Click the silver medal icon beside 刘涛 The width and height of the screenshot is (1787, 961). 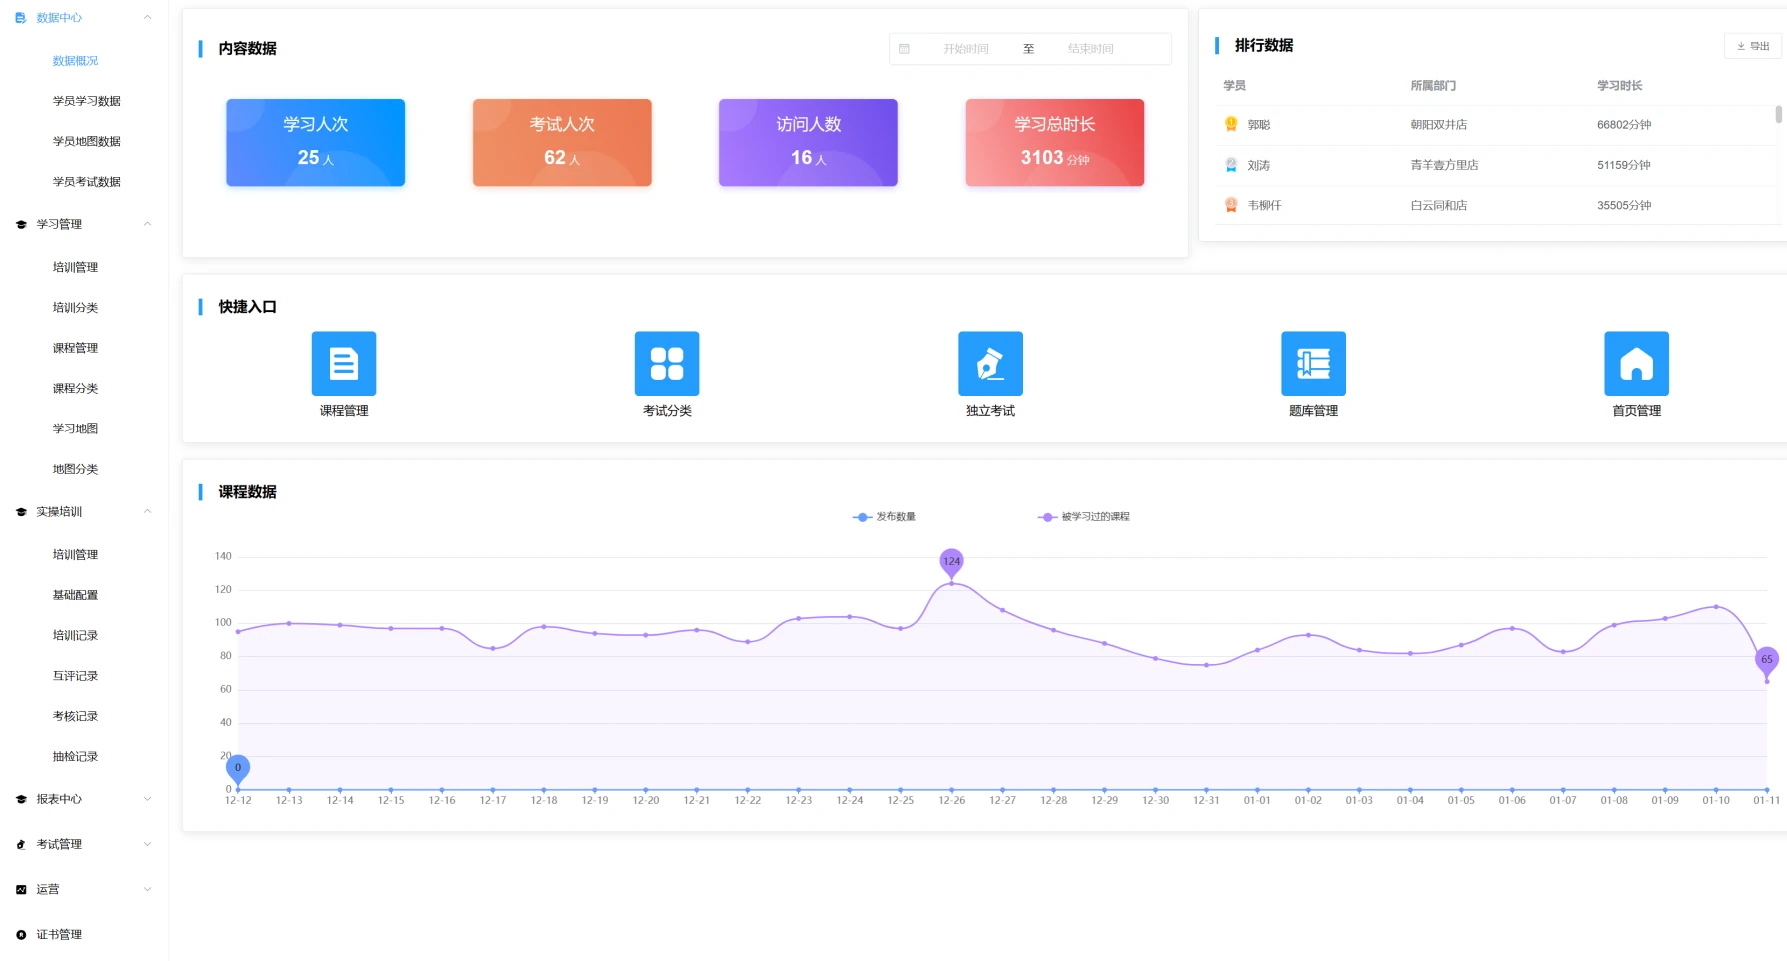(x=1231, y=165)
